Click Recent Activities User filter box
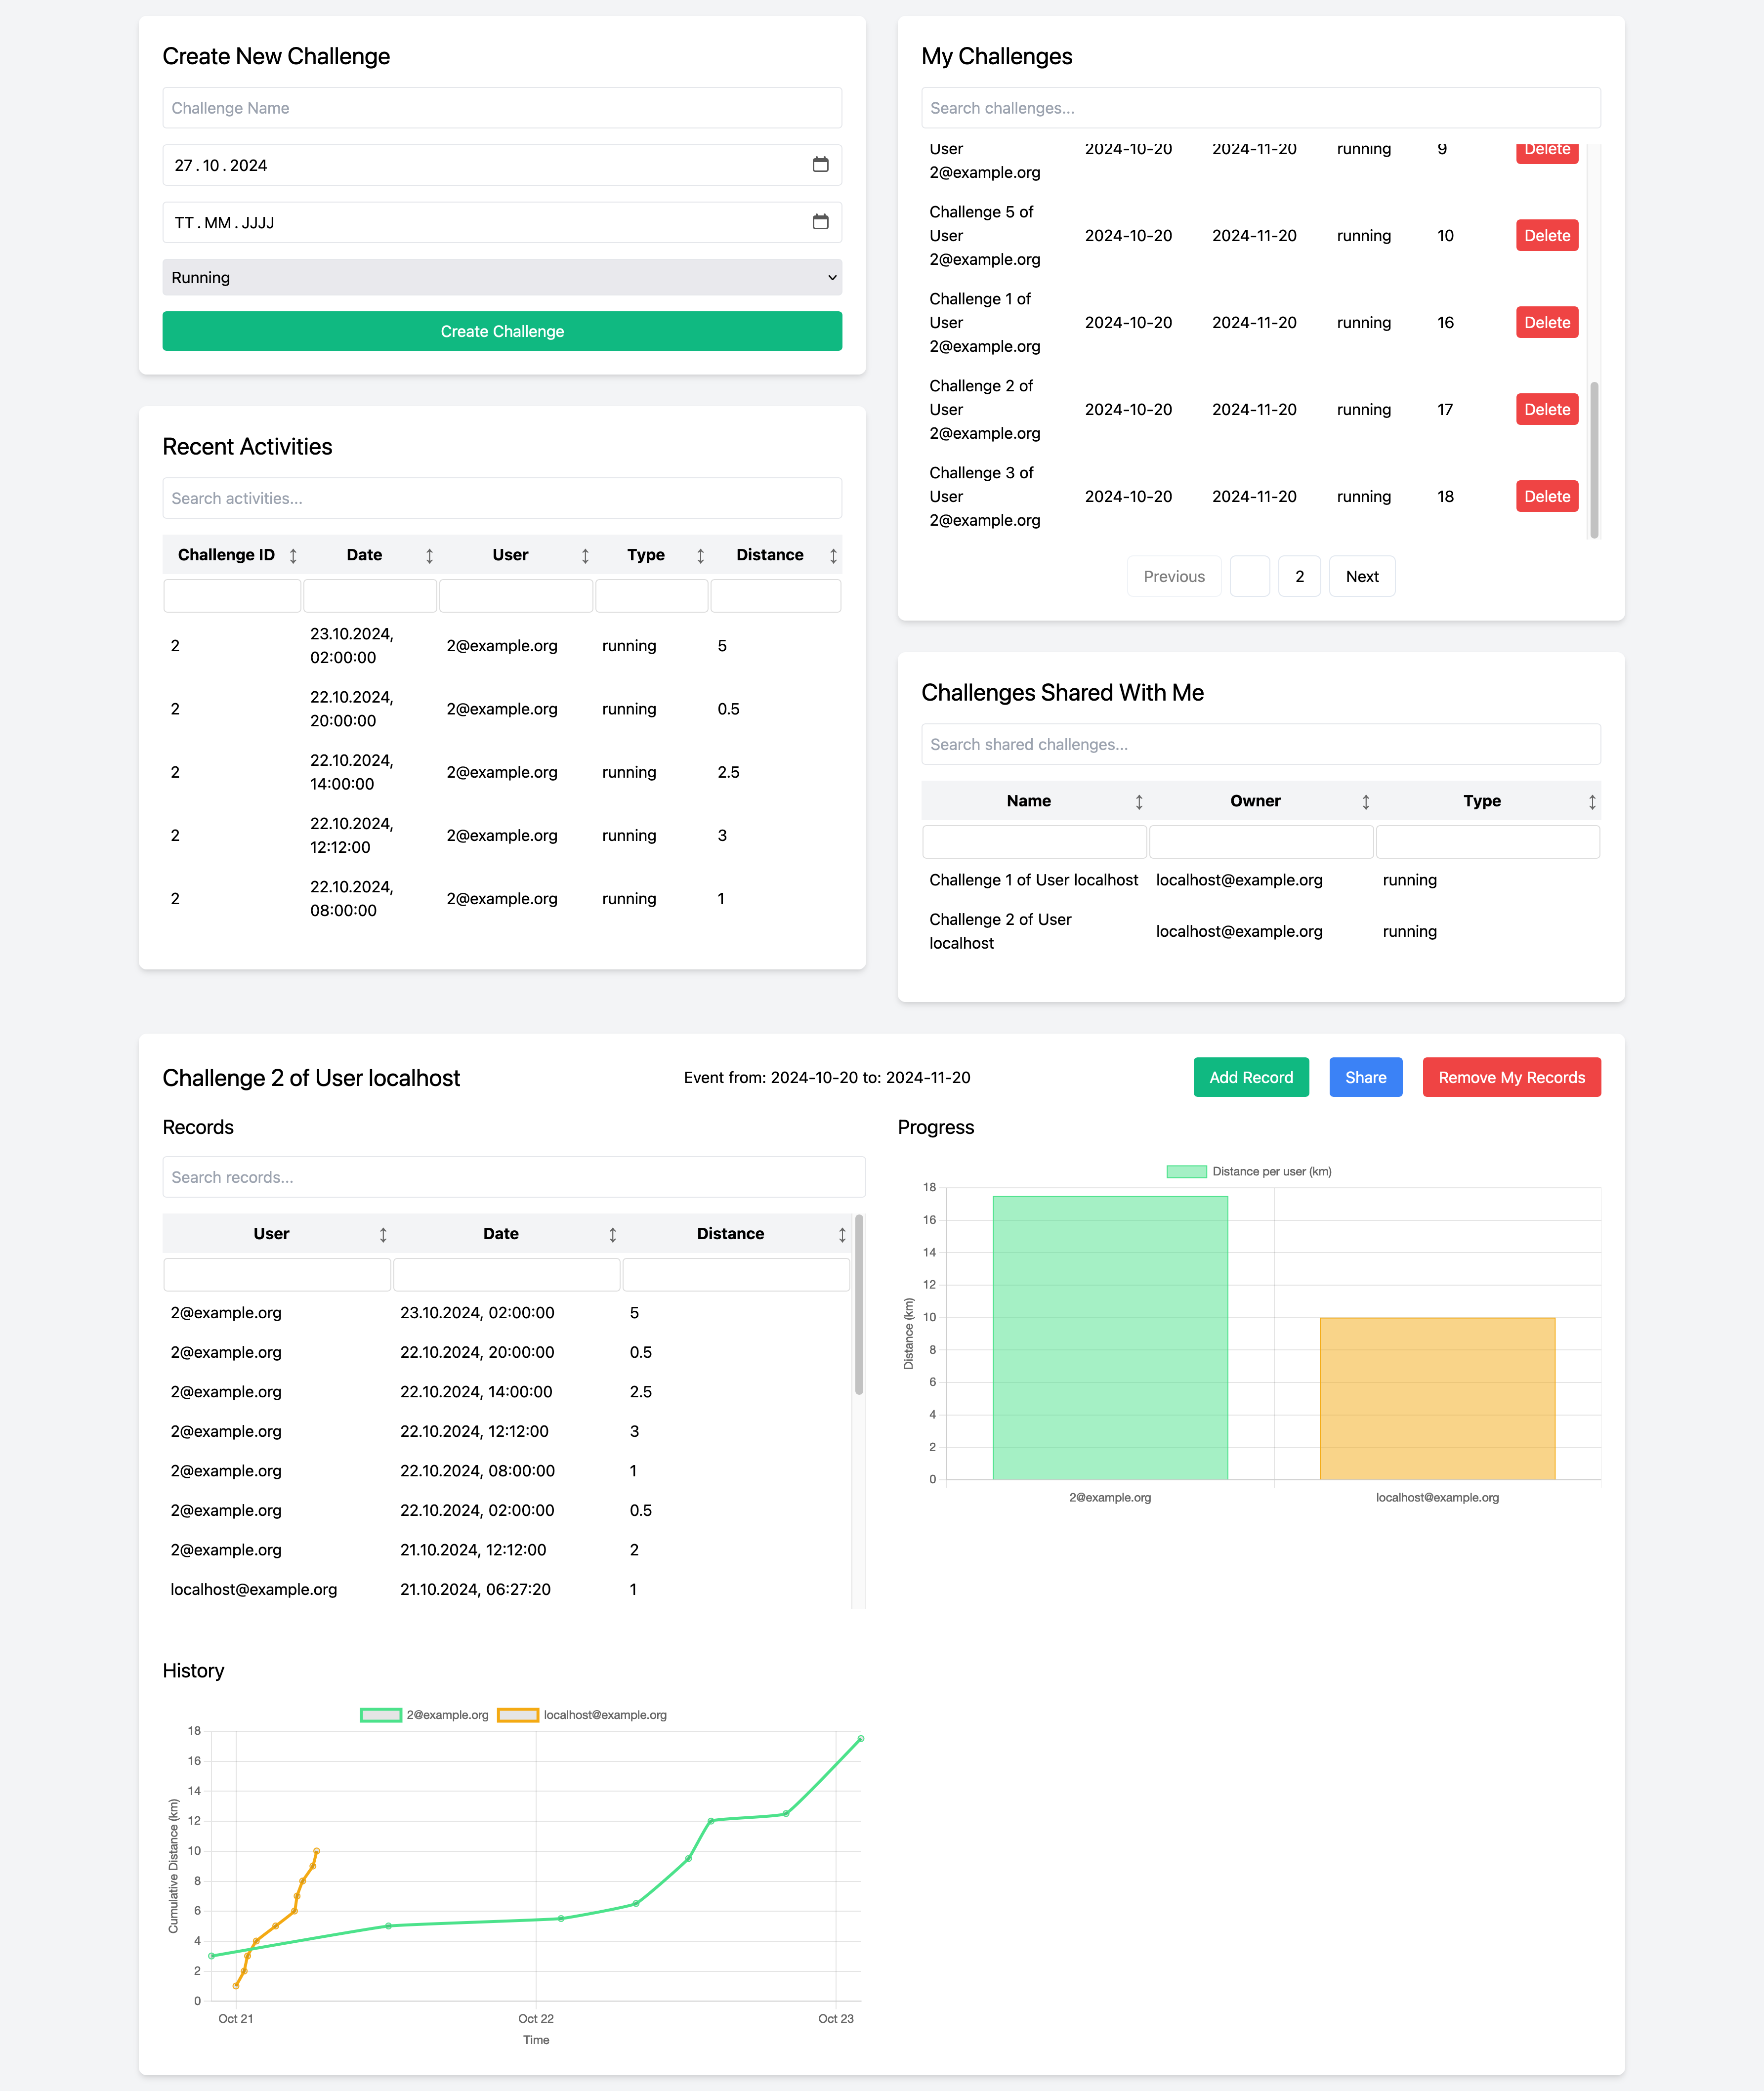 [x=516, y=596]
